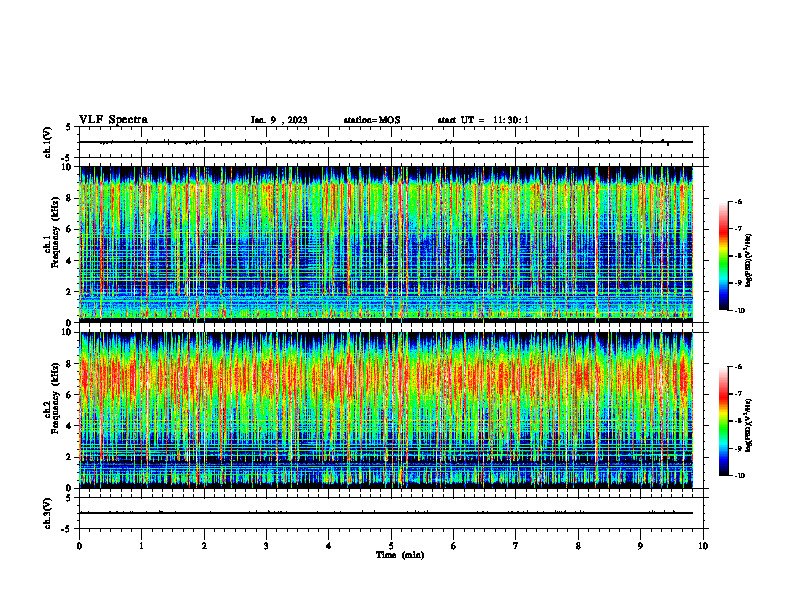This screenshot has width=792, height=612.
Task: Click the log(PSD) label beside ch.1 colorbar
Action: 748,261
